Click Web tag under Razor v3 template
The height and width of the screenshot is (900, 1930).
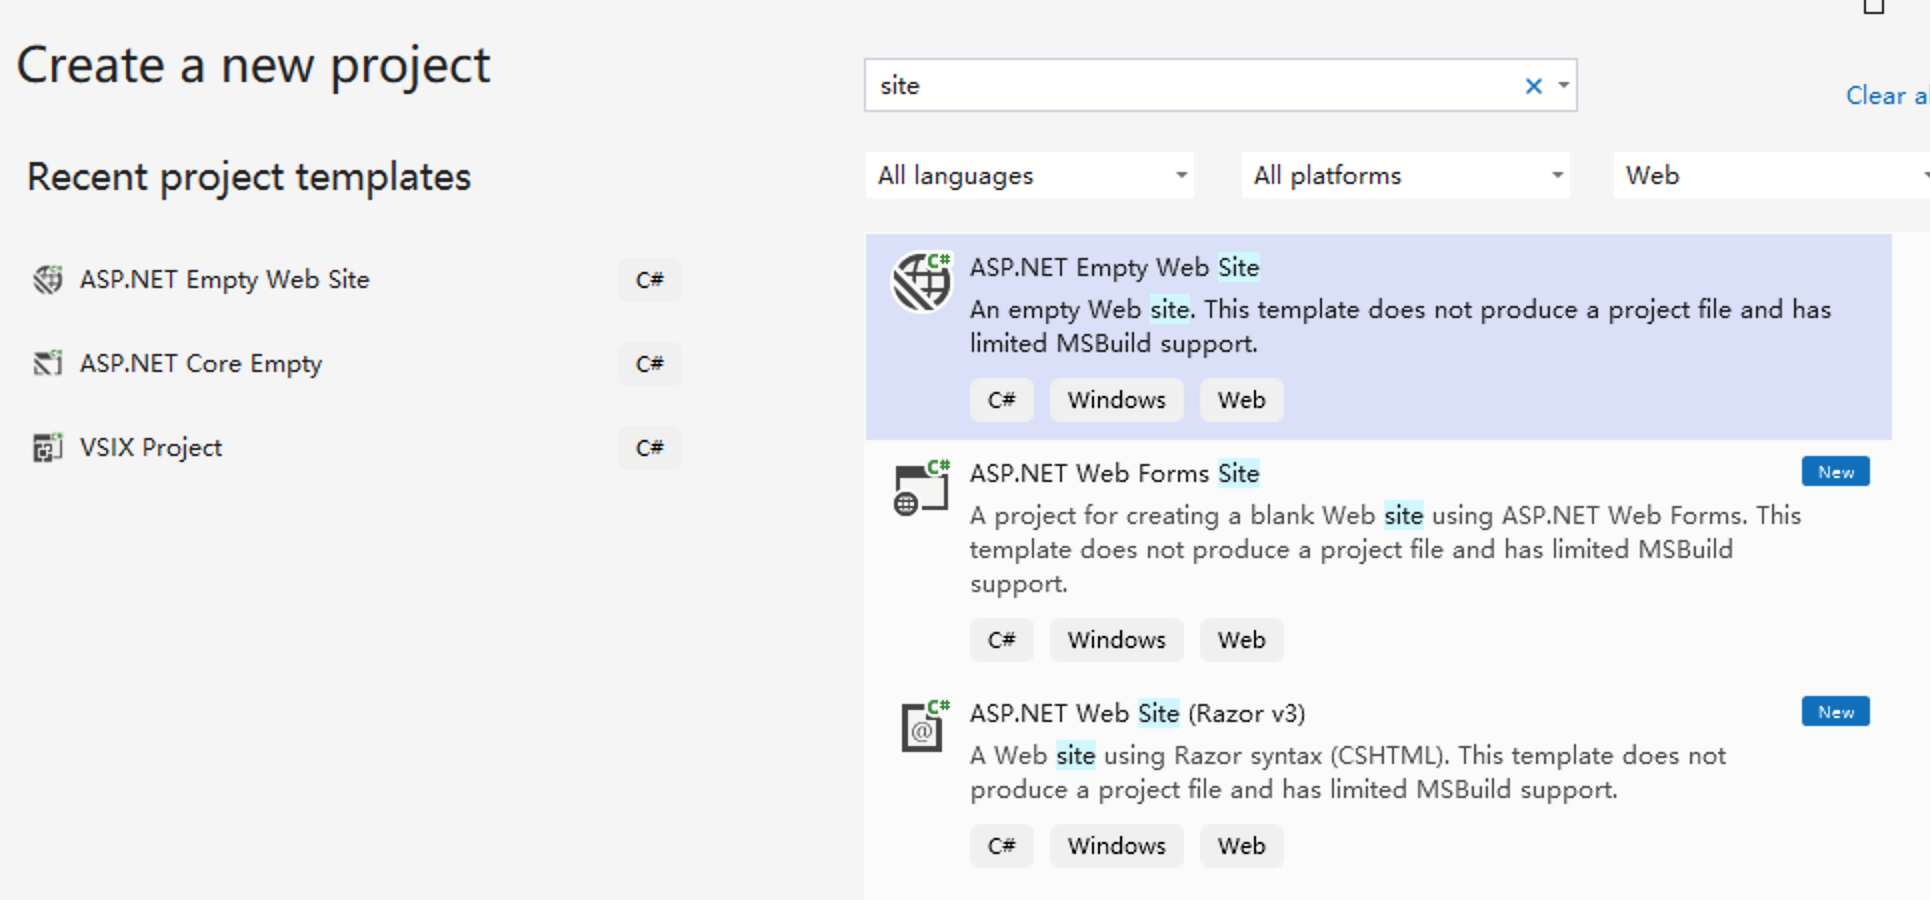click(x=1241, y=846)
